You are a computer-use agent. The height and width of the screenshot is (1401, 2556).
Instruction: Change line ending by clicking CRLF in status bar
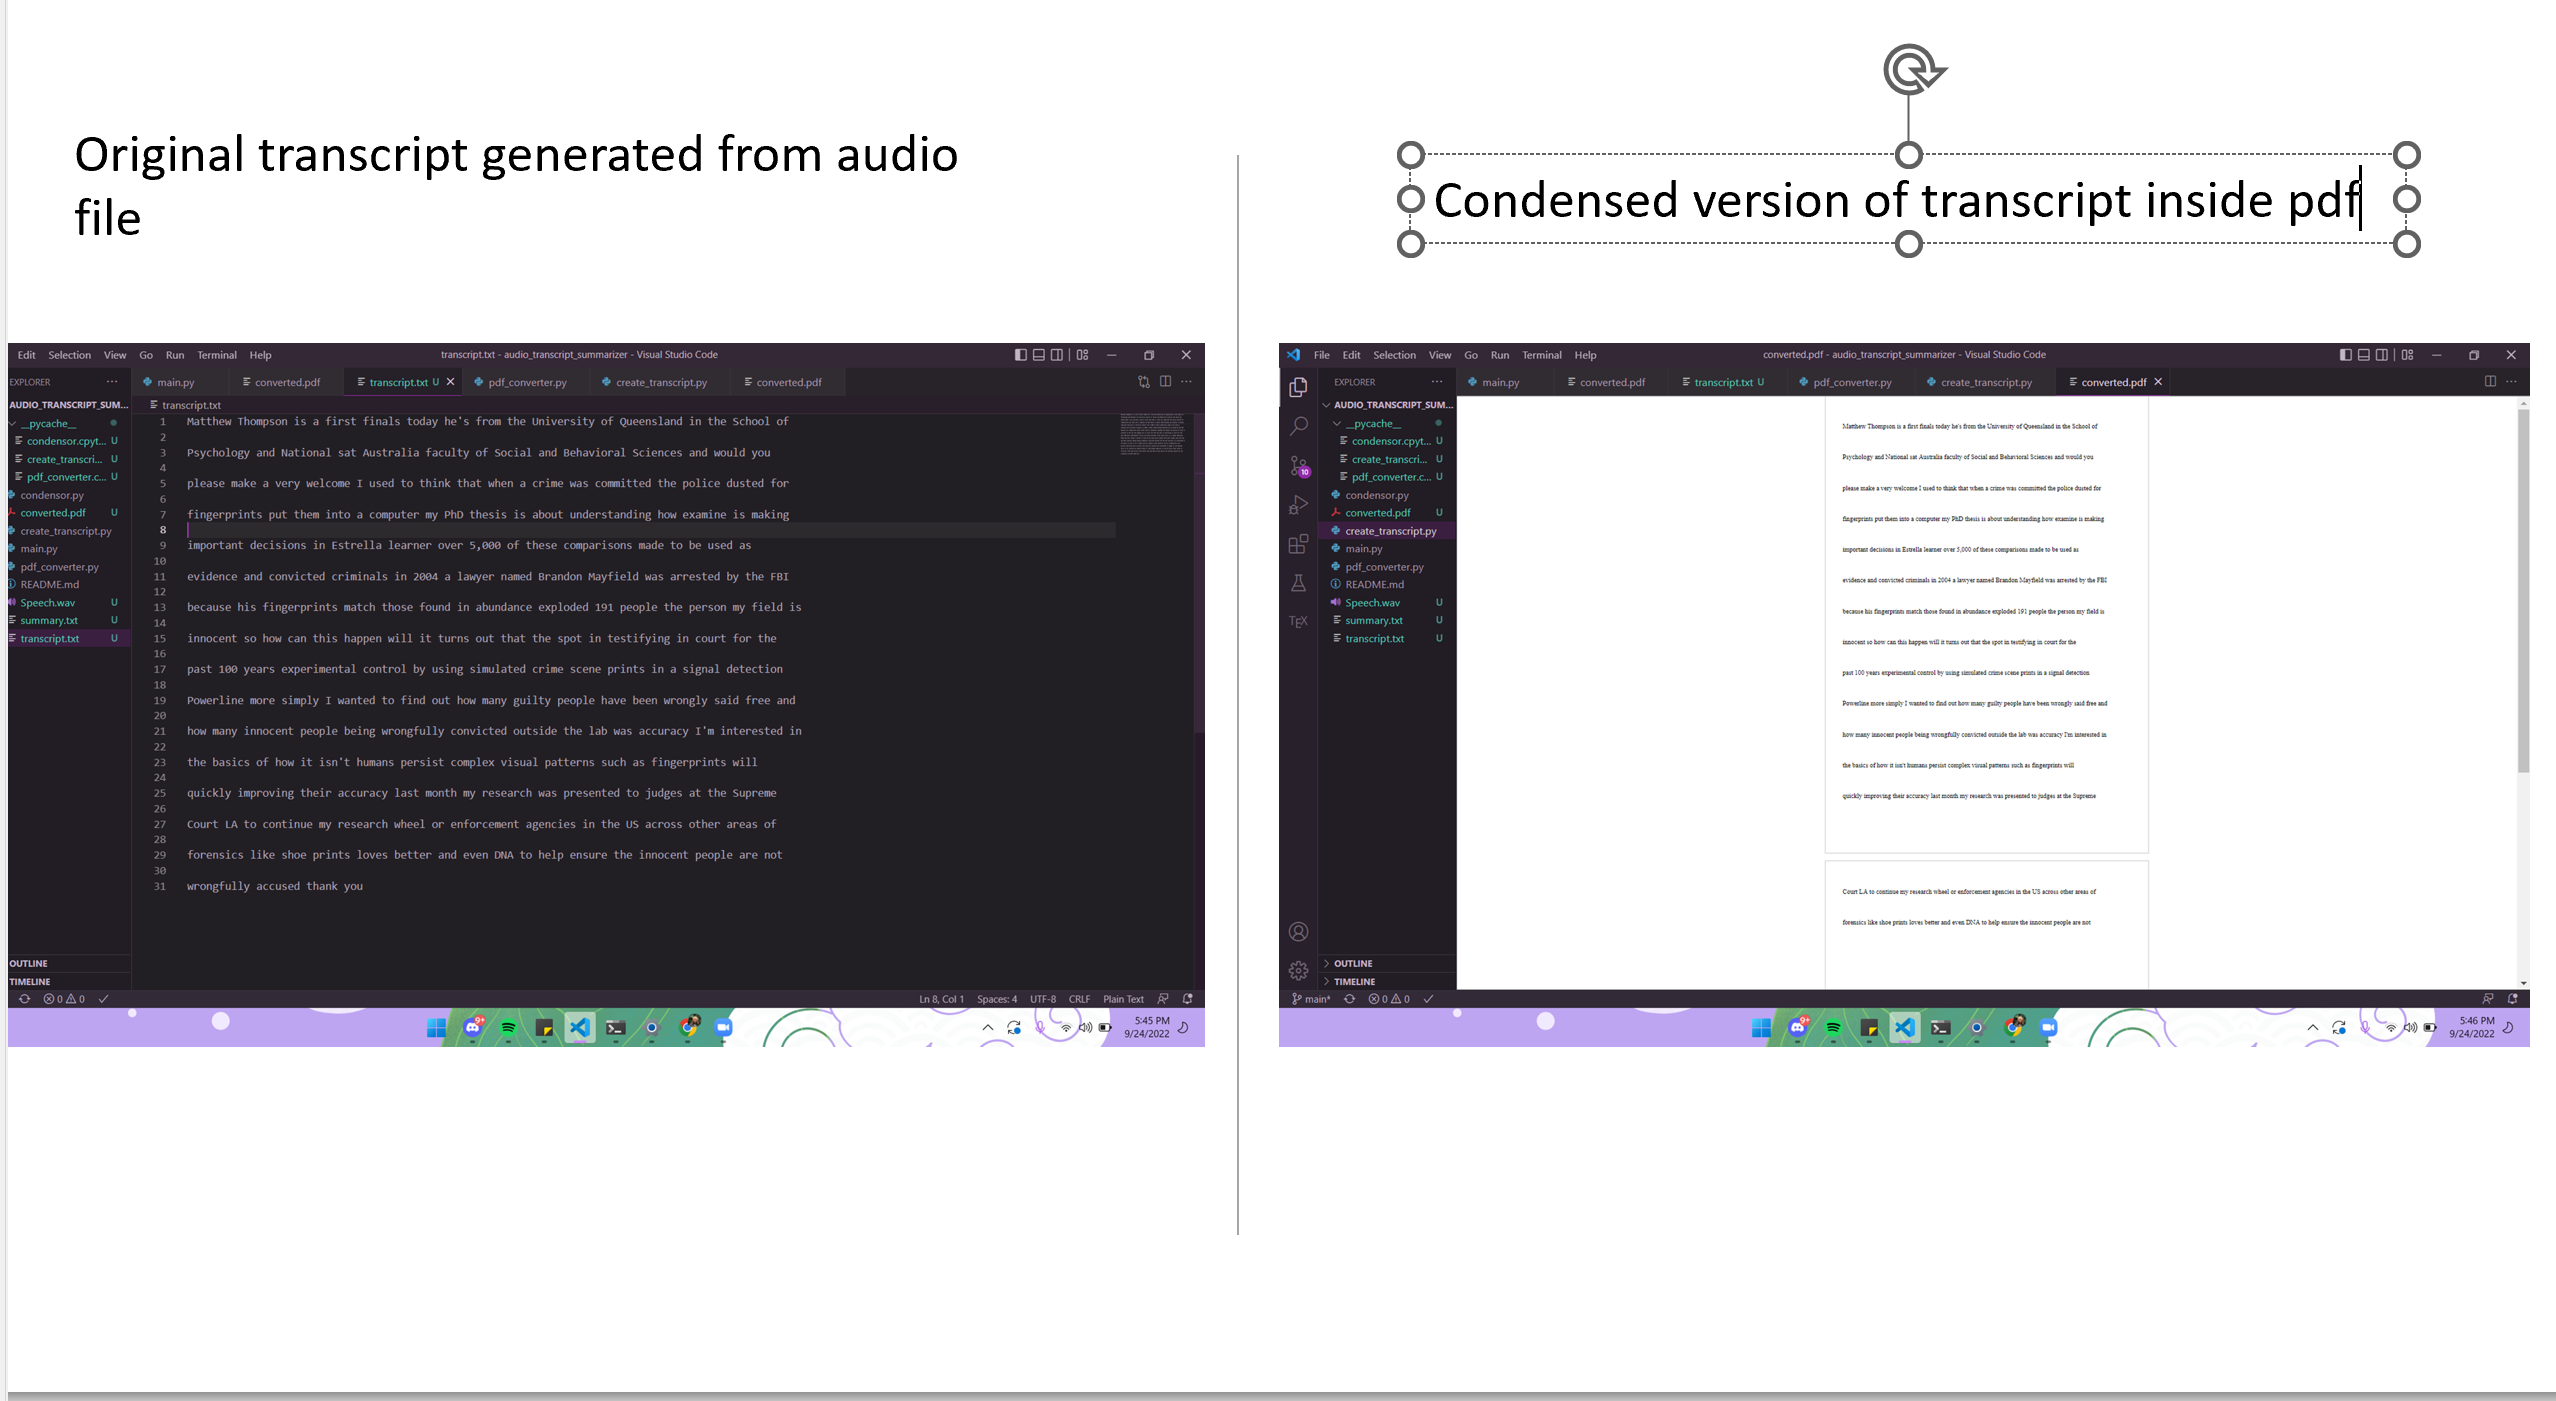(1079, 998)
